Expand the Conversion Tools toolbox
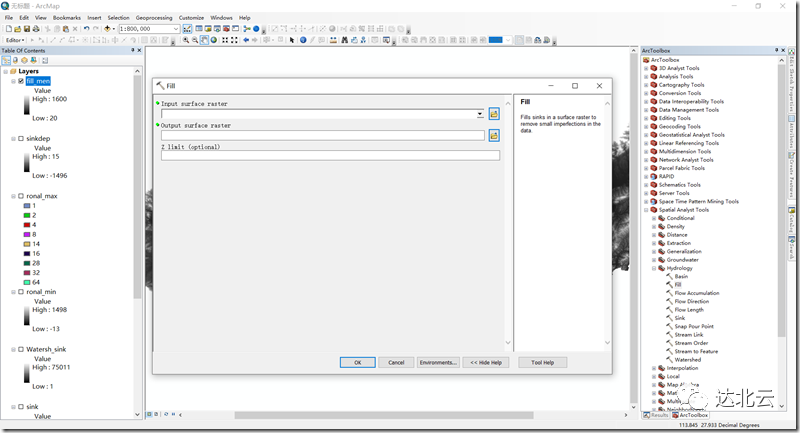The width and height of the screenshot is (800, 433). point(646,93)
